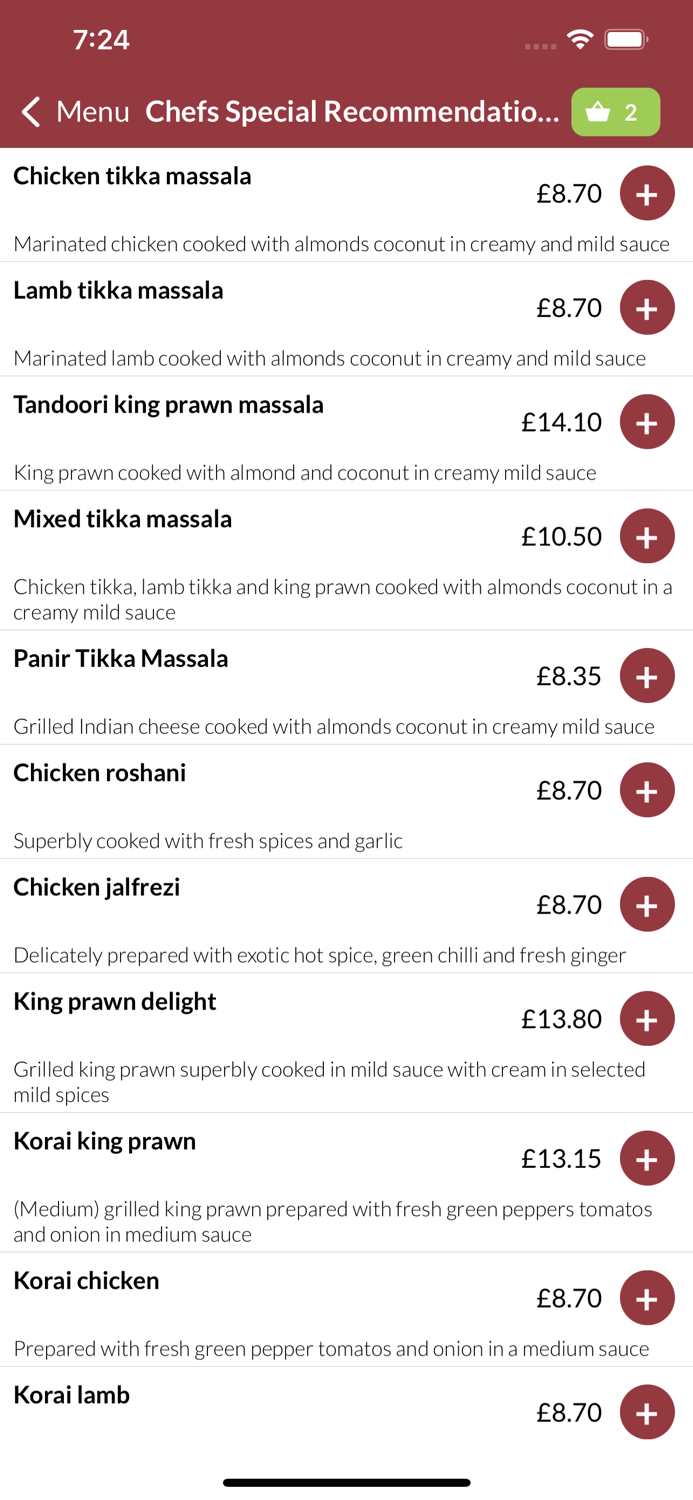View the King prawn delight description text

pyautogui.click(x=330, y=1082)
